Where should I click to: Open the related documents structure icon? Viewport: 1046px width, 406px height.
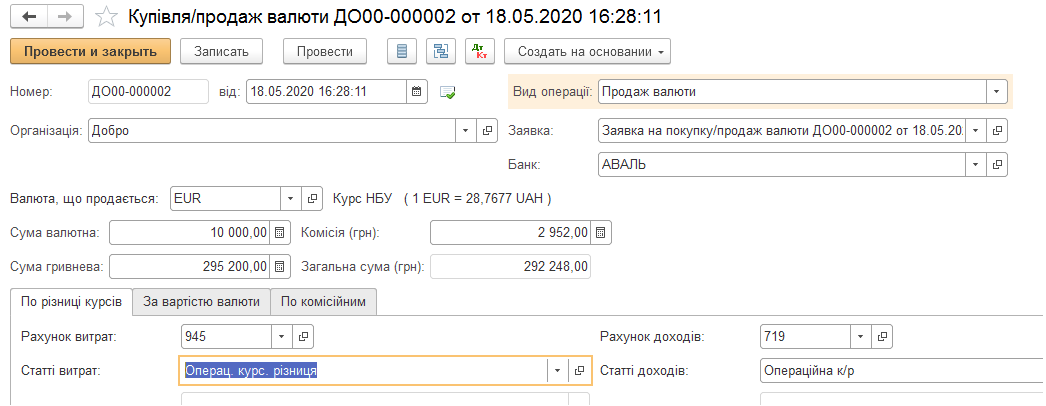(441, 52)
